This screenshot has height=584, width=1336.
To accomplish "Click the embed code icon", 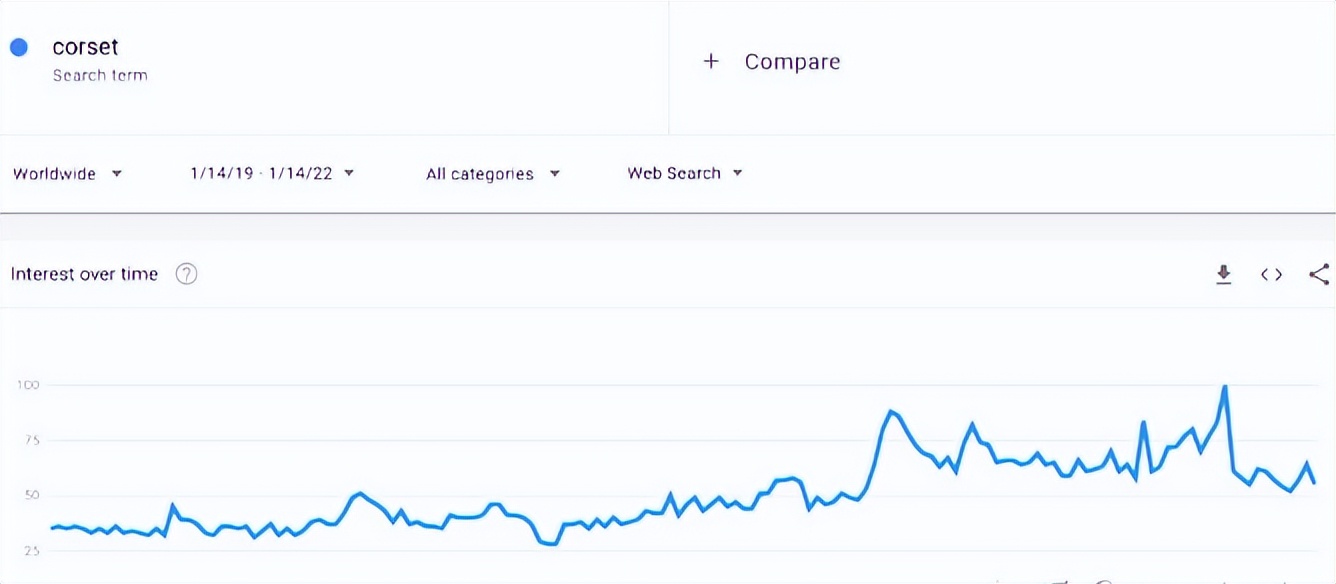I will (x=1271, y=274).
